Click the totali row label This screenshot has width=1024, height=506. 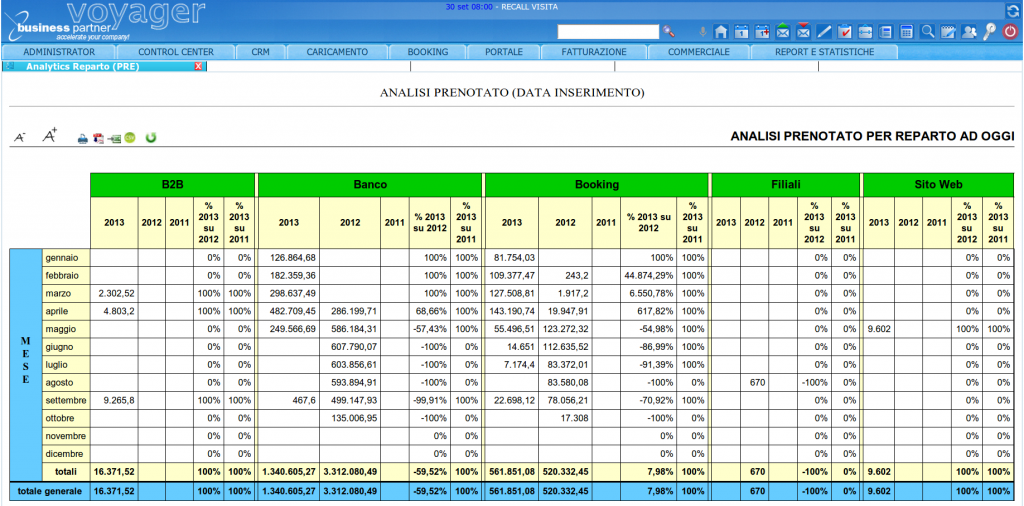point(65,471)
